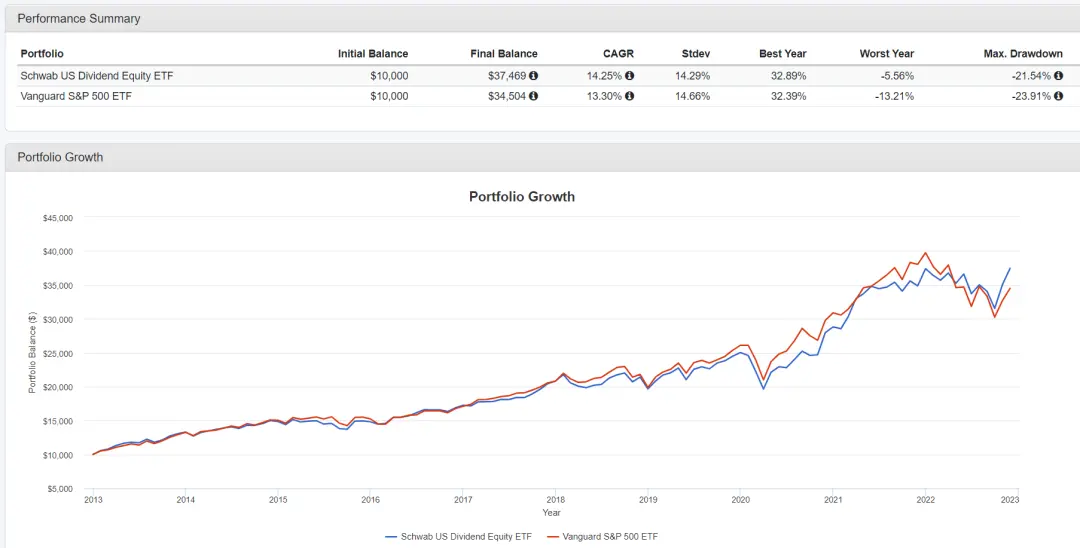Viewport: 1080px width, 548px height.
Task: Click info icon beside $37,469 final balance
Action: [x=533, y=76]
